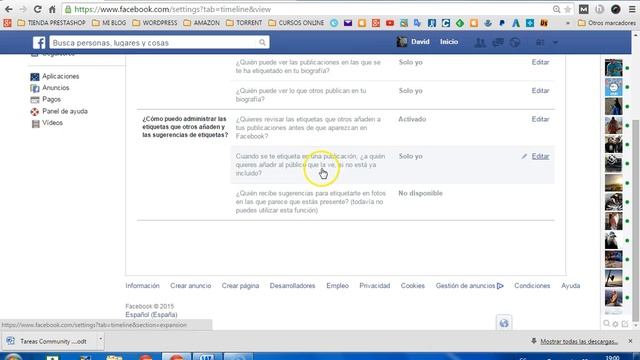640x360 pixels.
Task: Click the browser forward arrow
Action: click(23, 9)
